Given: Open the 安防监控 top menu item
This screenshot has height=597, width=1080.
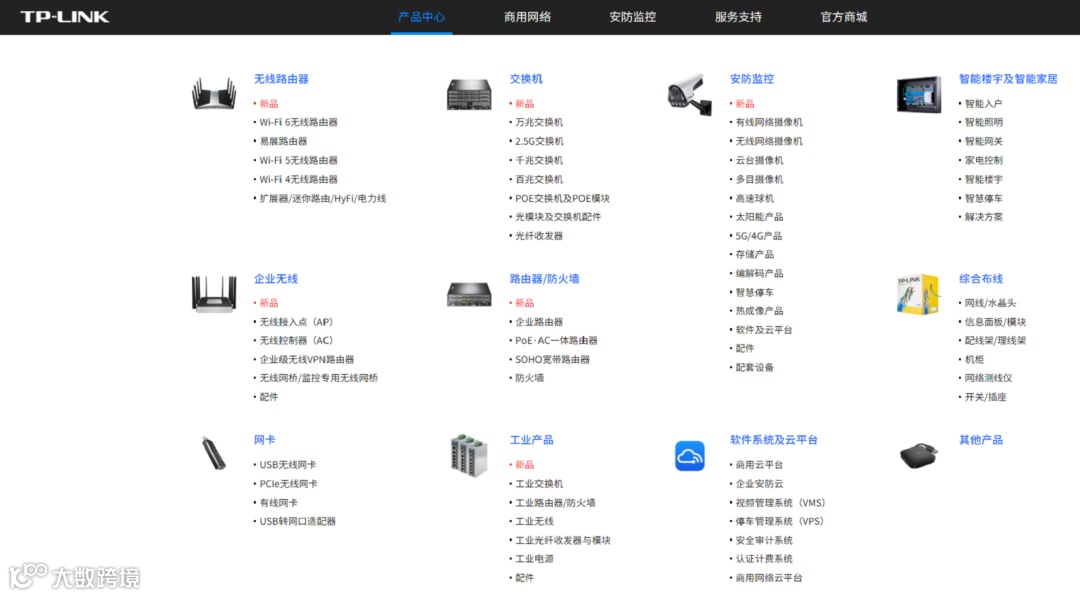Looking at the screenshot, I should (632, 17).
